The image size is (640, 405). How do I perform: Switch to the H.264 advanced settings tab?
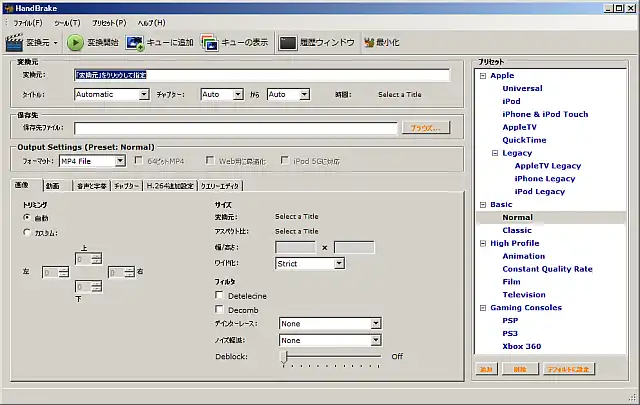(170, 186)
